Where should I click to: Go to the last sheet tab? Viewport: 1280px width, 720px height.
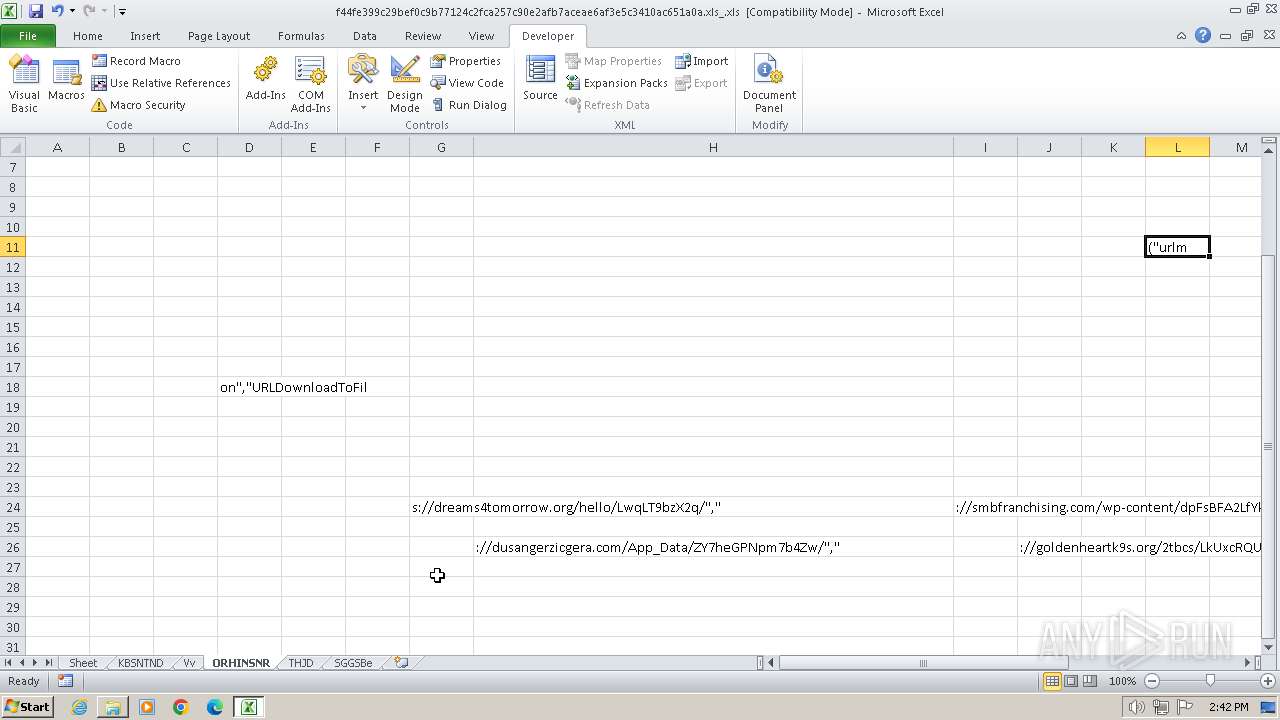48,663
